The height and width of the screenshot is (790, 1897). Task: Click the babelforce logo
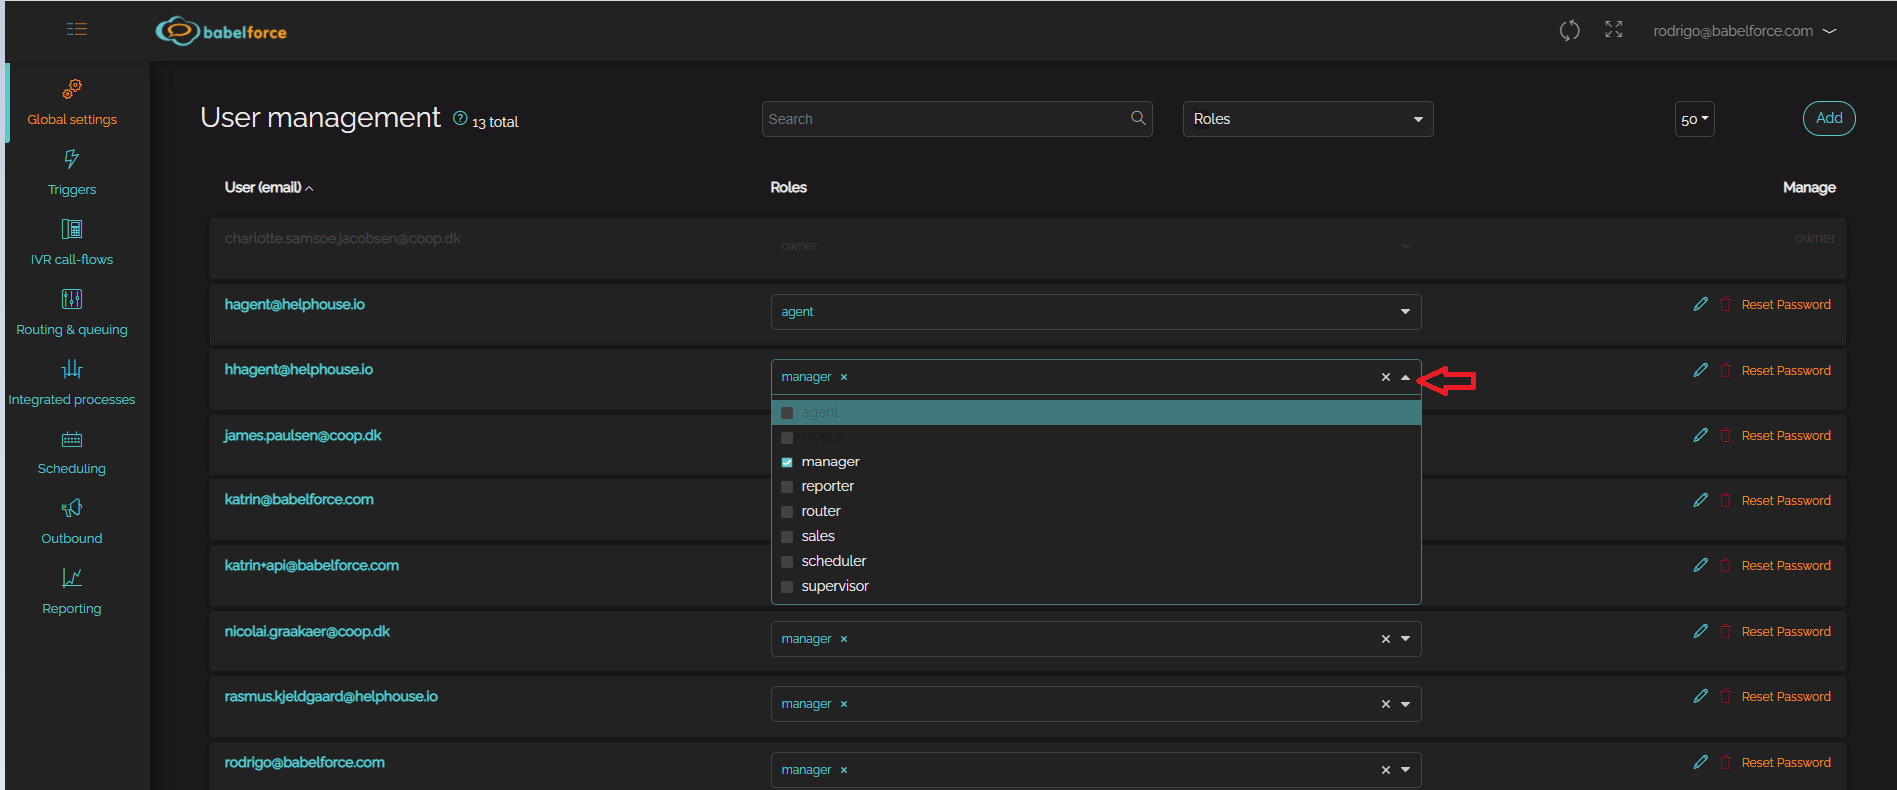pos(221,31)
